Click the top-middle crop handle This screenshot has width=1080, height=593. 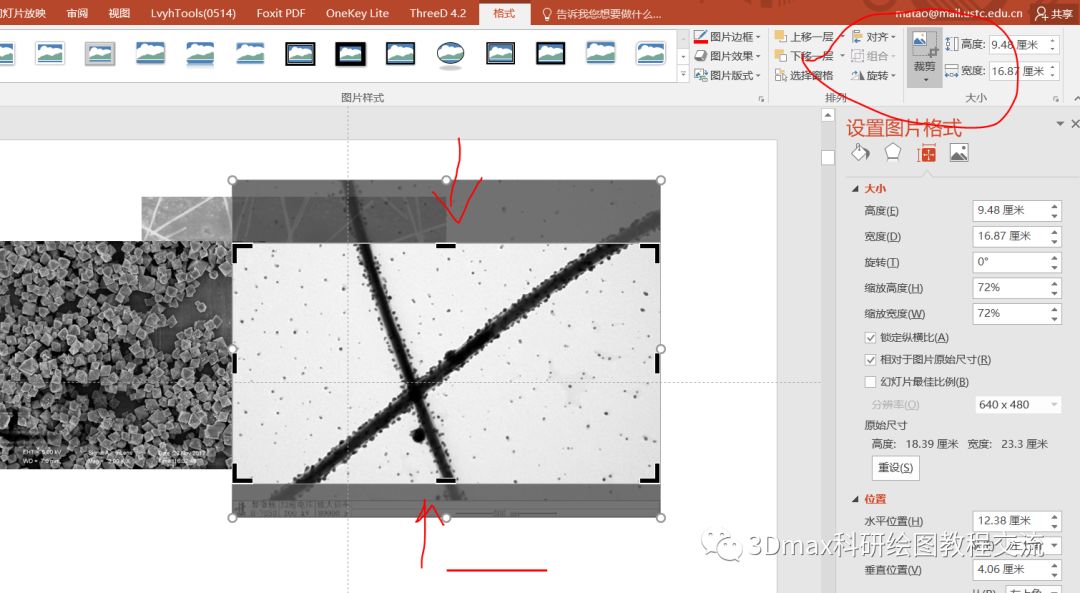446,245
